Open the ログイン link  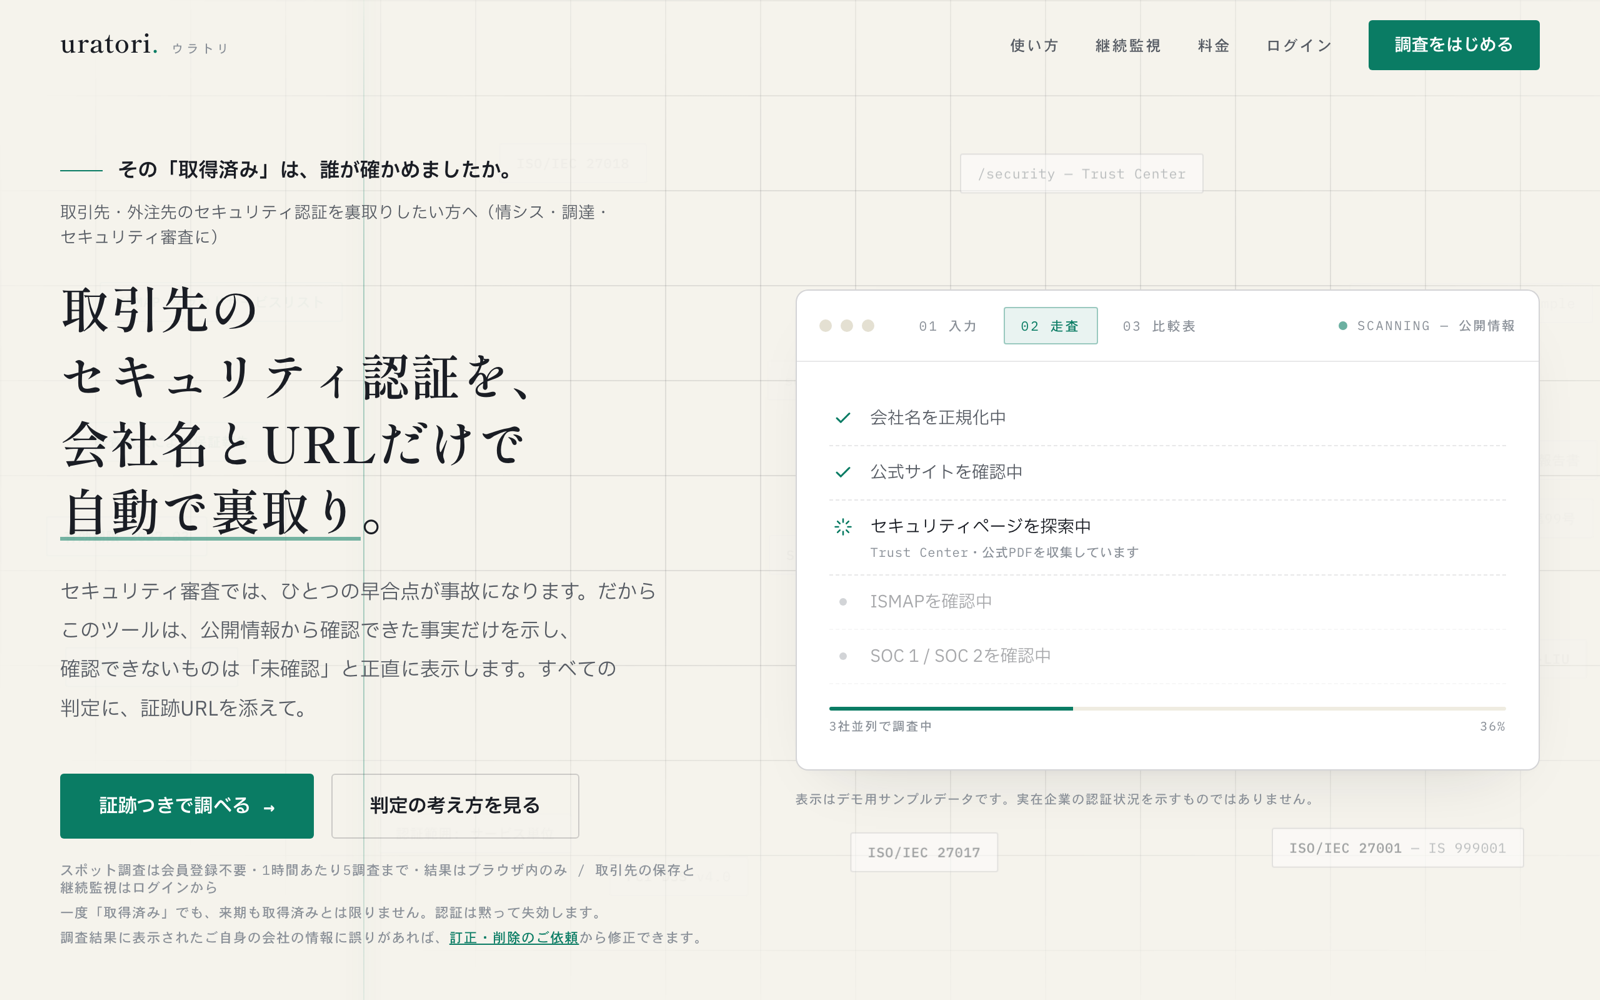coord(1299,46)
